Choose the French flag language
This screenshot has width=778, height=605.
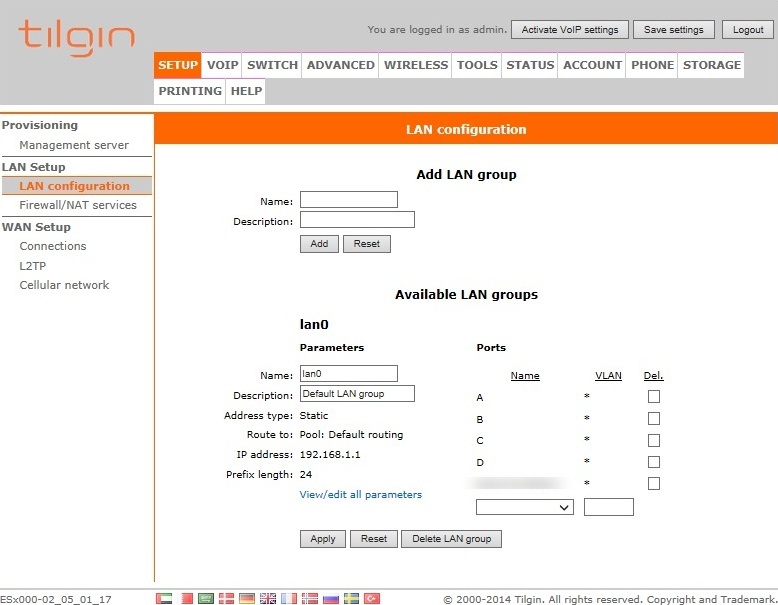[289, 599]
